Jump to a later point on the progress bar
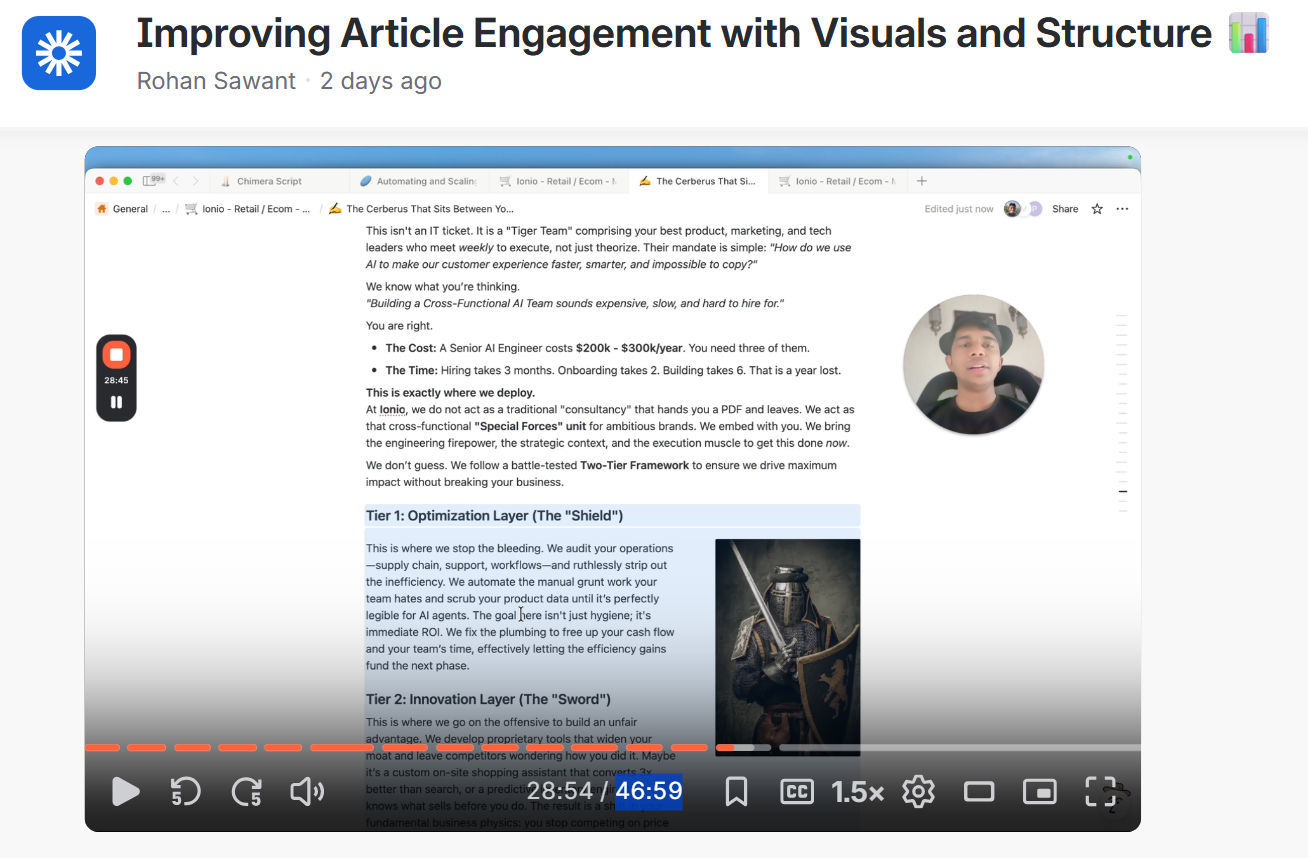The width and height of the screenshot is (1308, 858). (950, 747)
